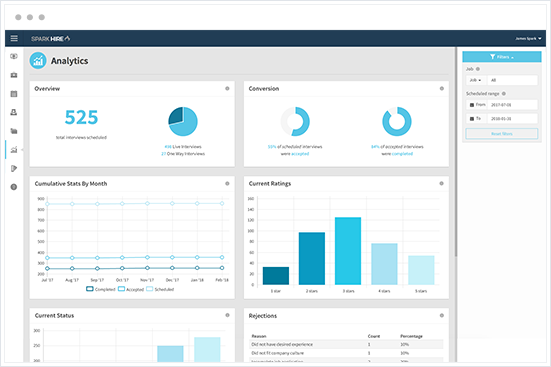
Task: Click the Overview card info icon
Action: [227, 89]
